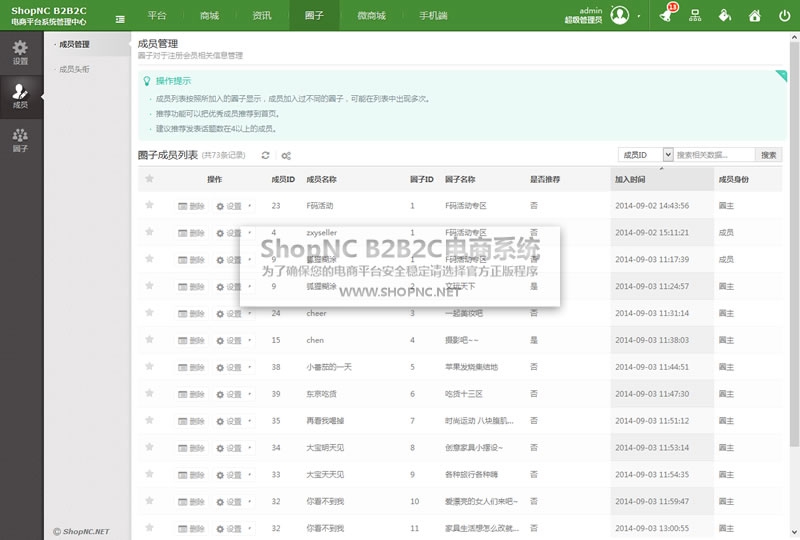The width and height of the screenshot is (800, 540).
Task: Open the site map icon in header
Action: [x=695, y=15]
